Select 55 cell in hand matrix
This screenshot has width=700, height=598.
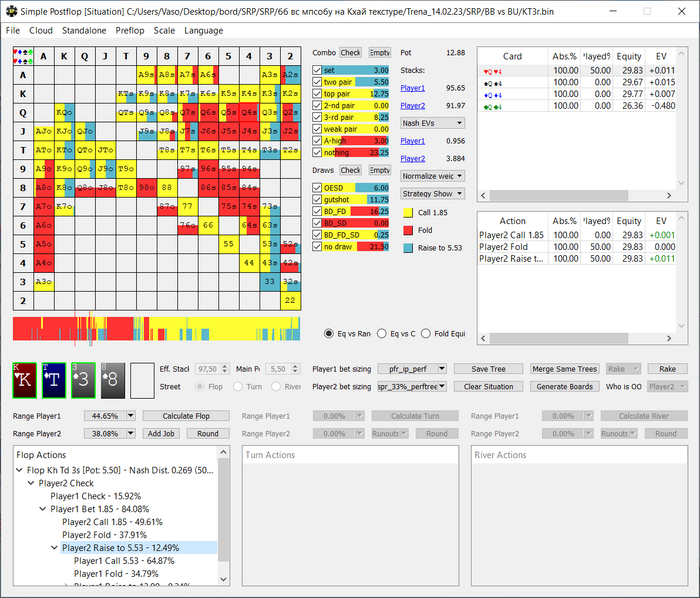click(x=229, y=244)
